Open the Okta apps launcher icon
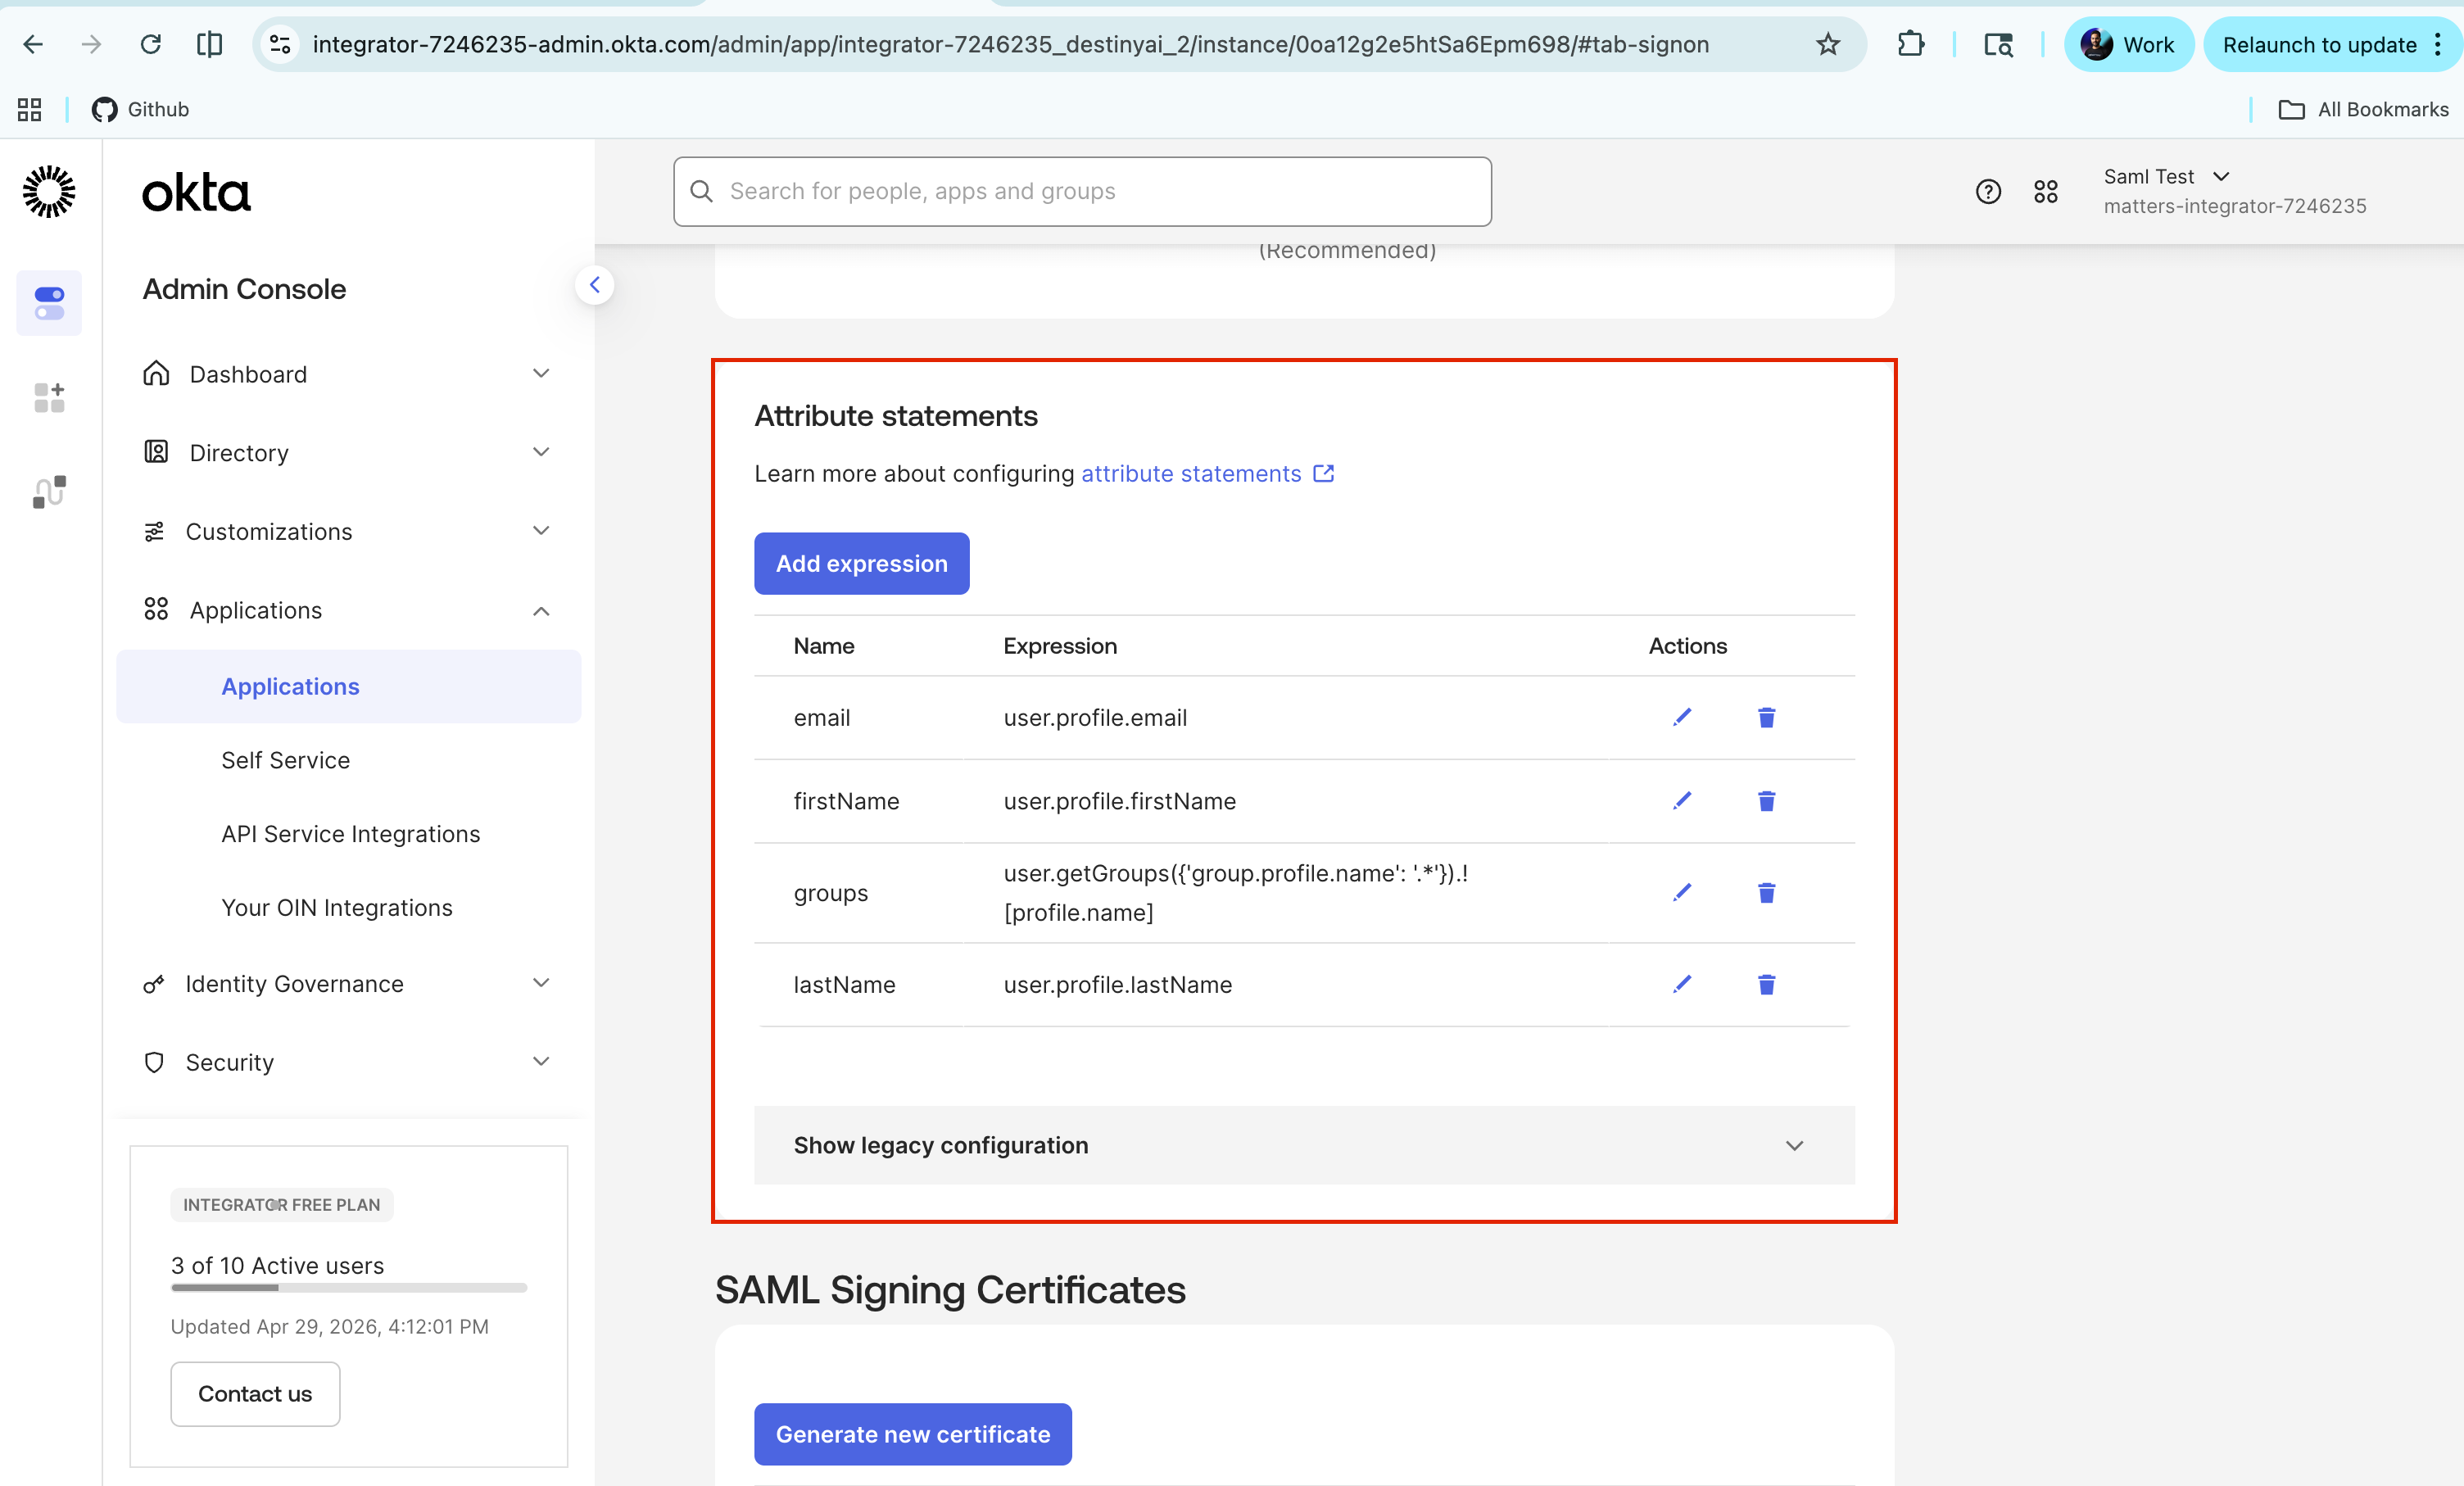2464x1486 pixels. pos(2046,191)
